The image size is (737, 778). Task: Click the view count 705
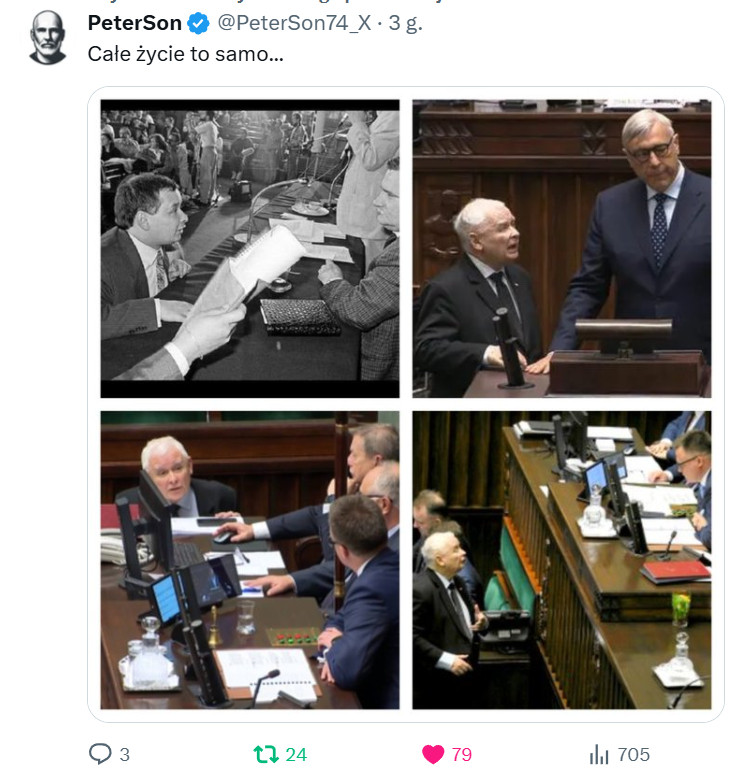pyautogui.click(x=634, y=755)
